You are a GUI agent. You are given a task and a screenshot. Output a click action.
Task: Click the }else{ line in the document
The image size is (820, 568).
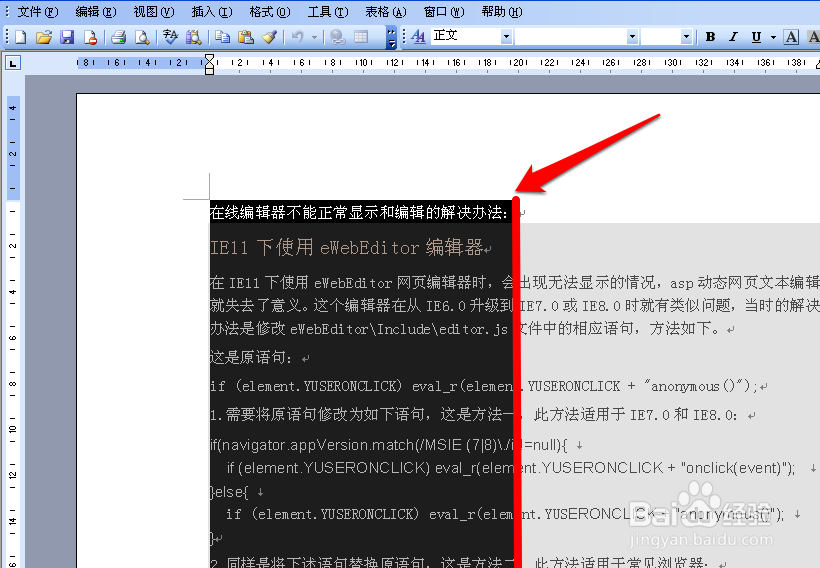coord(230,492)
